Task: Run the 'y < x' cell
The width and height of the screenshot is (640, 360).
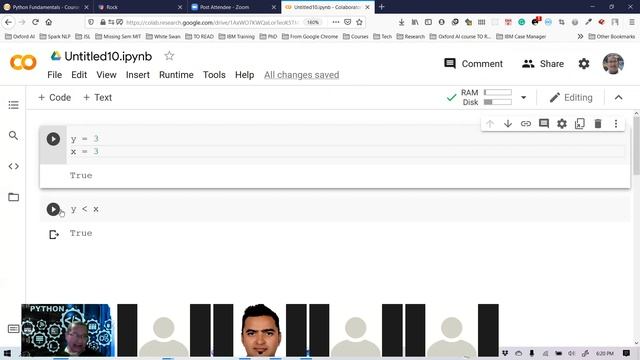Action: (x=53, y=209)
